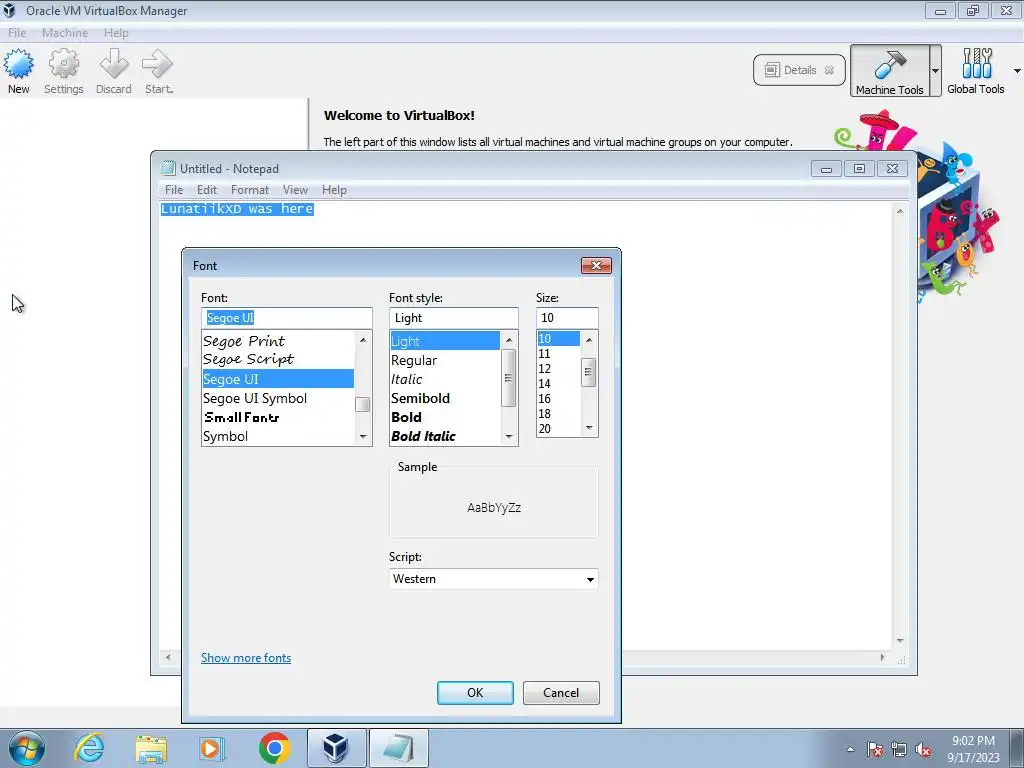
Task: Choose Bold font style
Action: [x=445, y=417]
